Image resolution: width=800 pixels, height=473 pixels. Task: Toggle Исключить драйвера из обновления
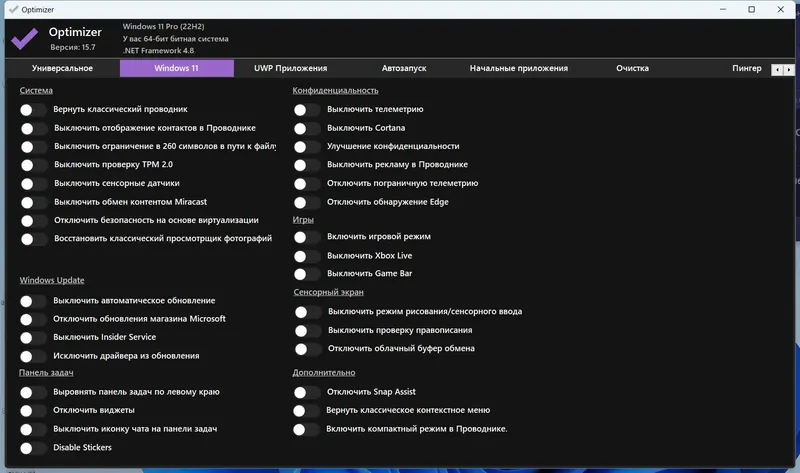coord(33,356)
